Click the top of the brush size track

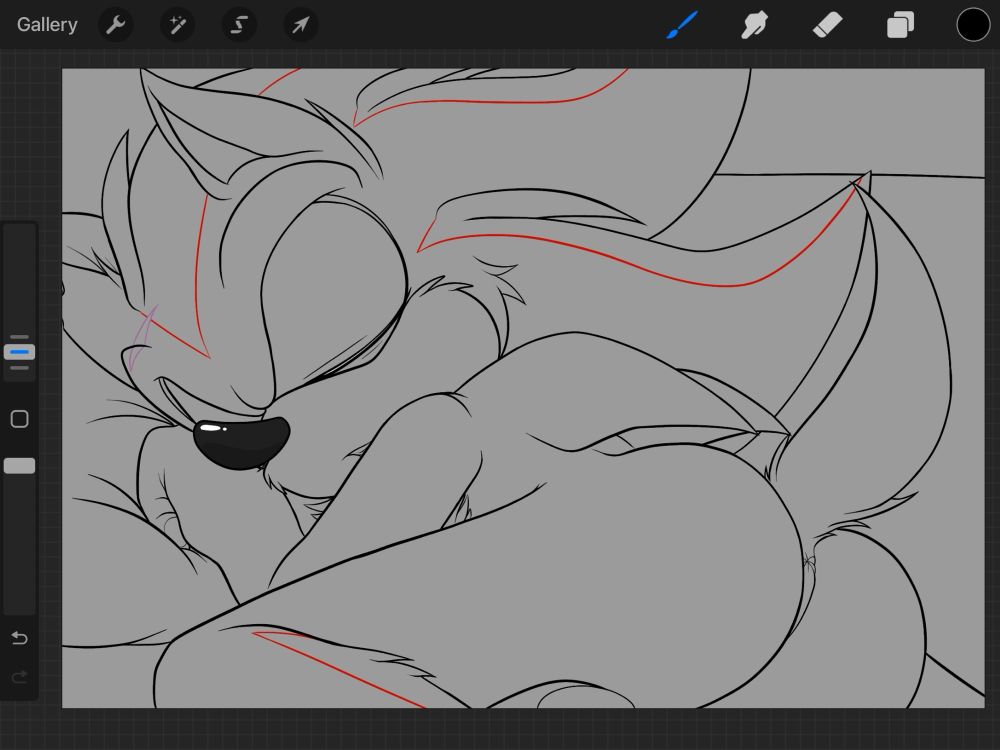19,235
